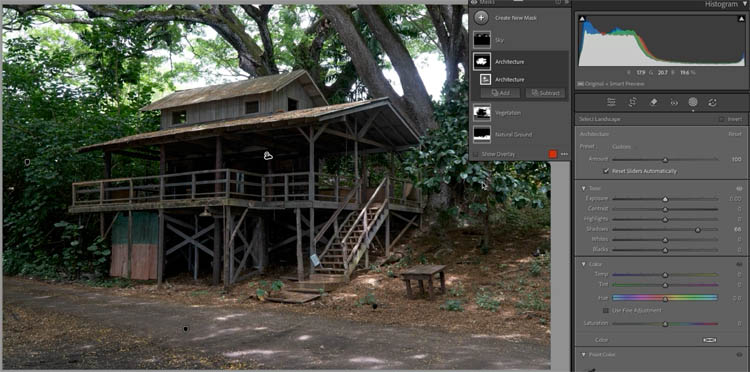
Task: Select the Natural Ground mask thumbnail
Action: [x=482, y=134]
